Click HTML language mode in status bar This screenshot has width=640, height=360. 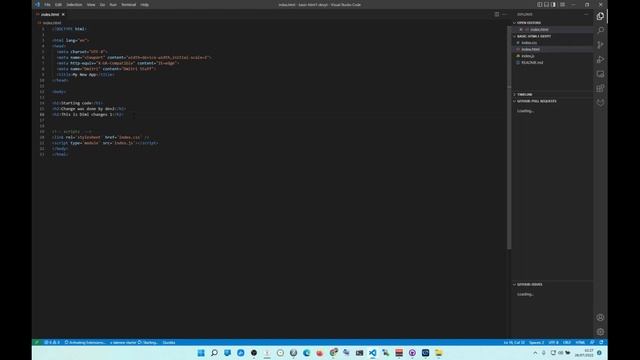pos(580,342)
